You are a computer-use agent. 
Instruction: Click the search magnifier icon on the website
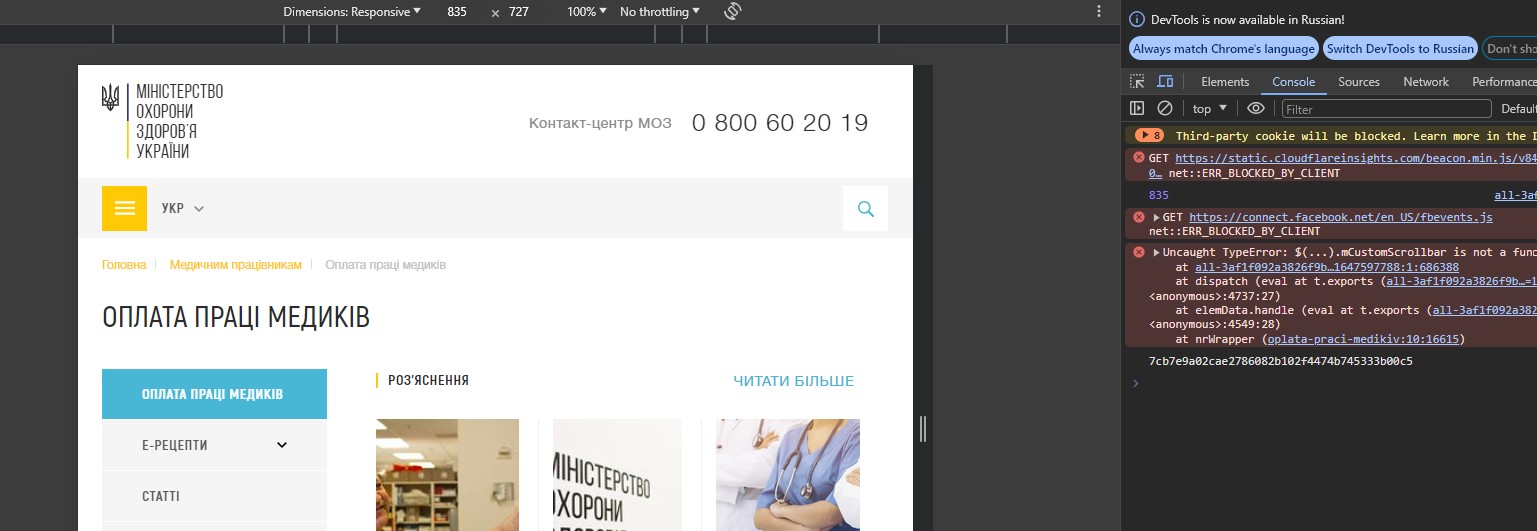coord(865,209)
